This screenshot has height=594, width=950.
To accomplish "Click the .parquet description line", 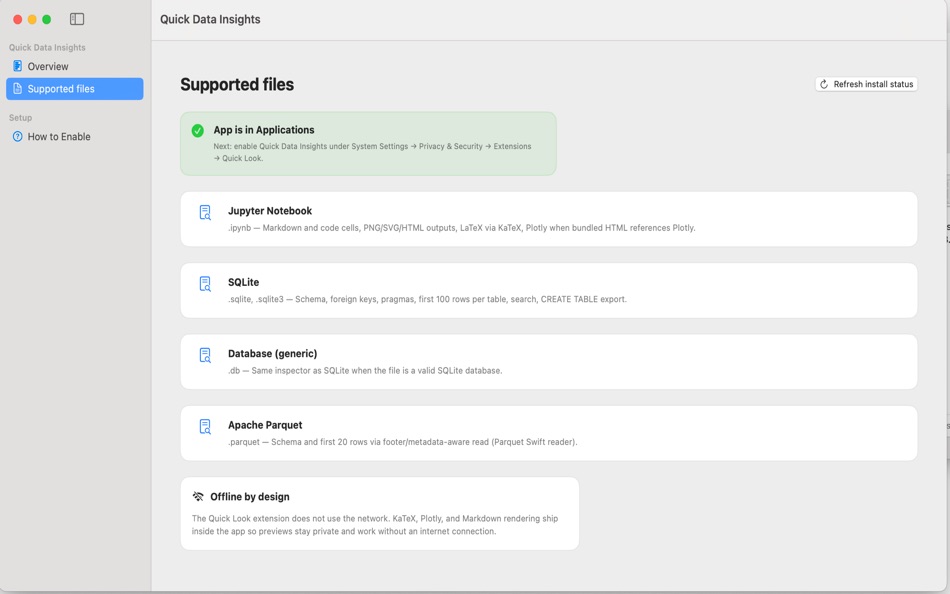I will pos(402,442).
